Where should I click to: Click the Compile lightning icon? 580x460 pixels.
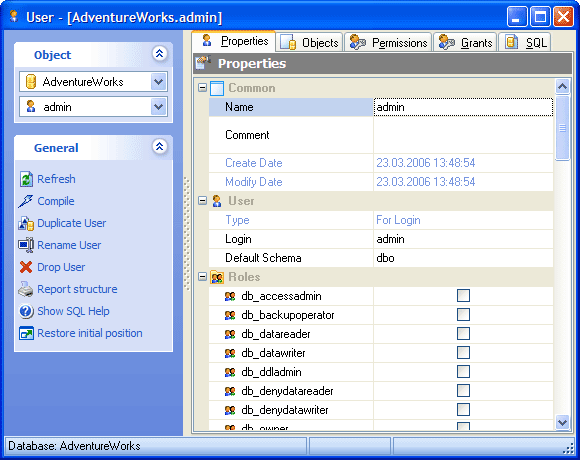point(26,201)
